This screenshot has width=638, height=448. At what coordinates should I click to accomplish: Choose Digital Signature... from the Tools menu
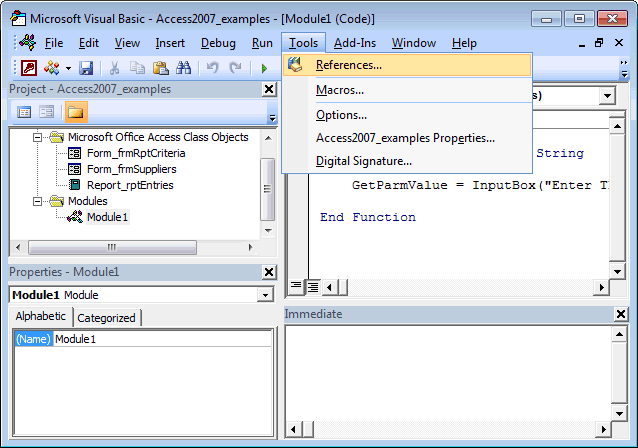pos(407,161)
